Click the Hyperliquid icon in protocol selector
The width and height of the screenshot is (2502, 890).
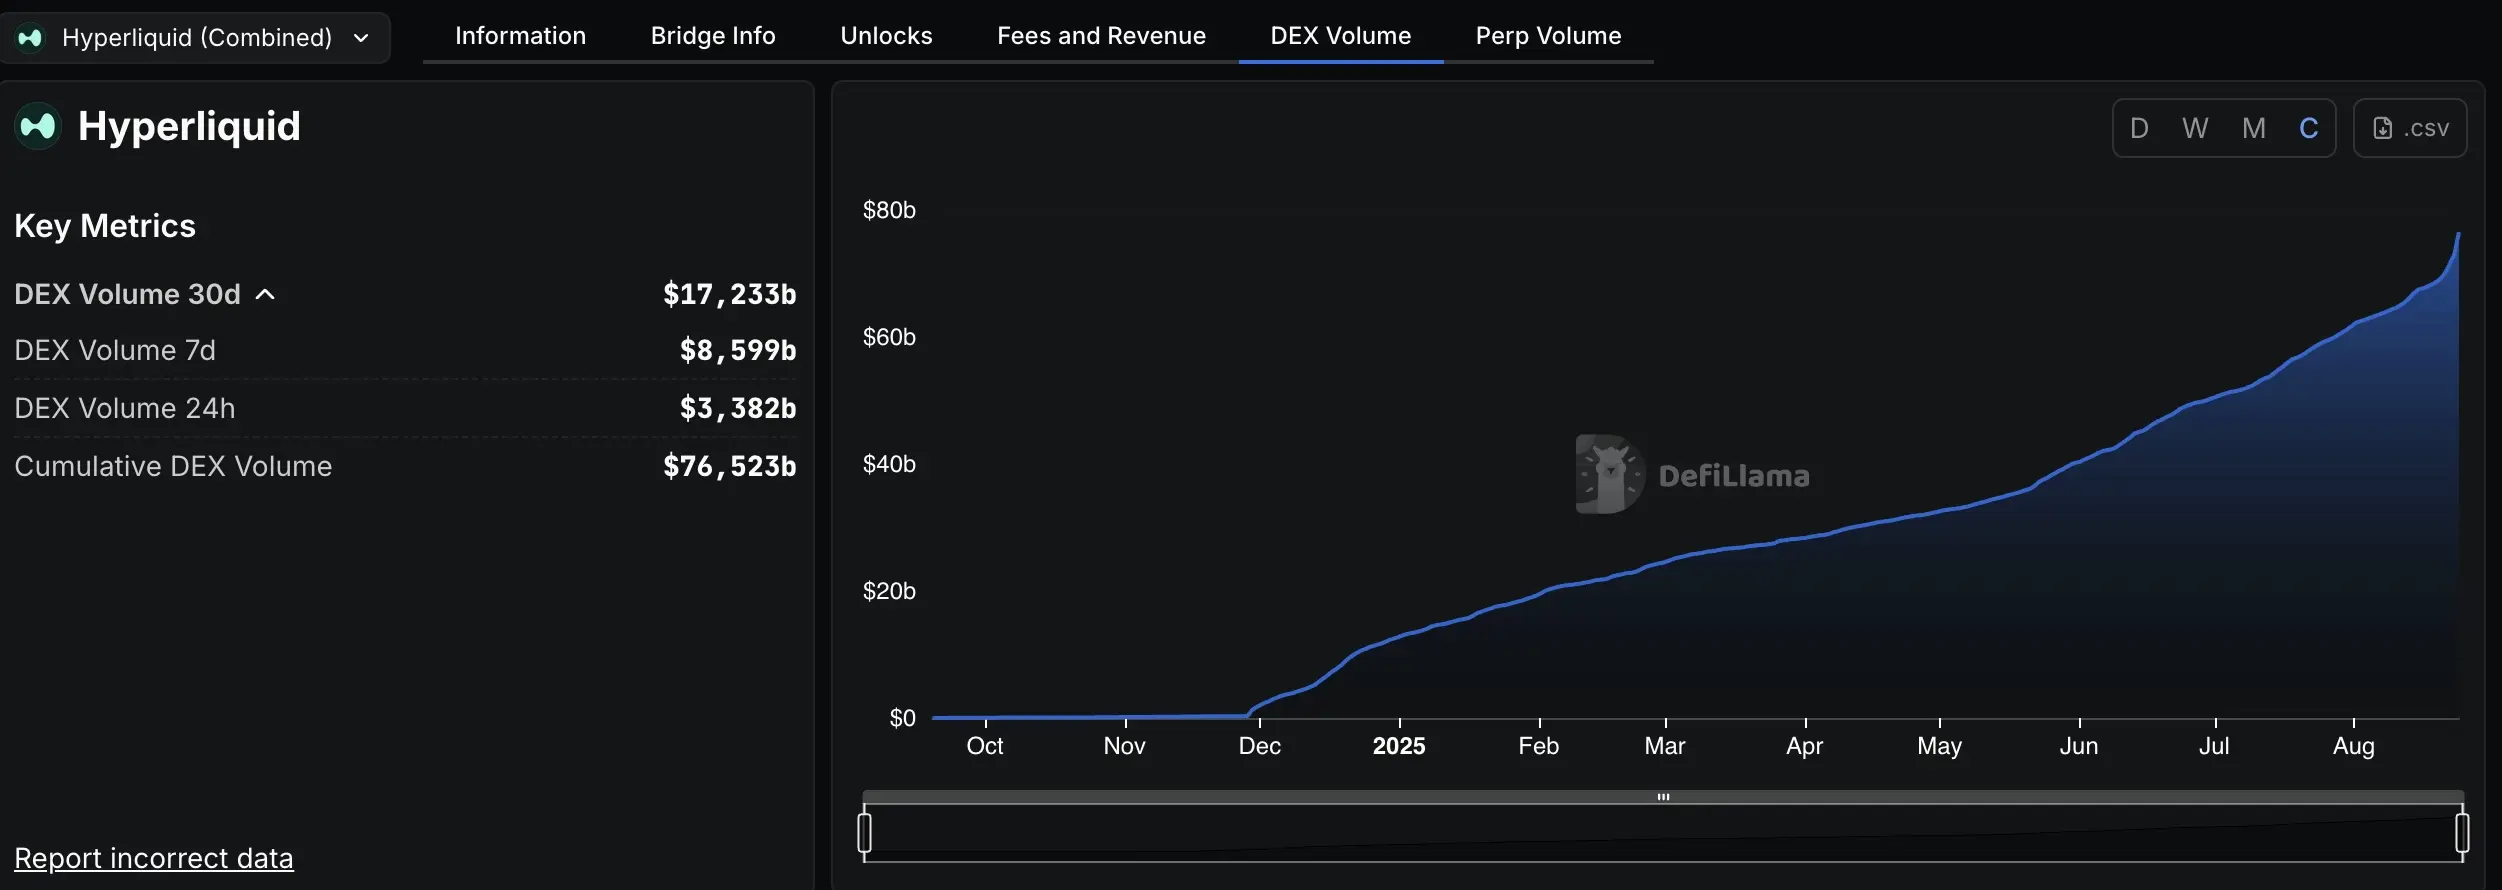[30, 38]
